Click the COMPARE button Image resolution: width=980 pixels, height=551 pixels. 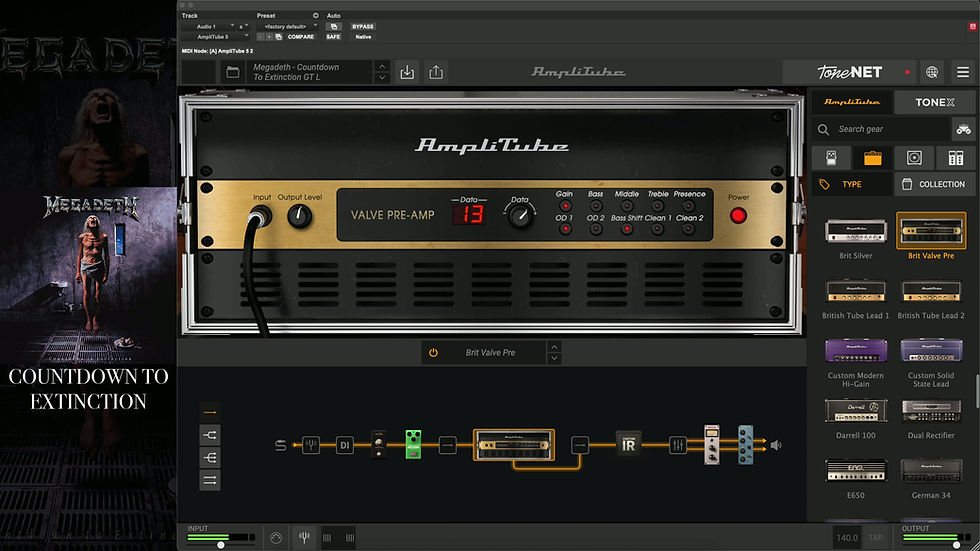(301, 37)
